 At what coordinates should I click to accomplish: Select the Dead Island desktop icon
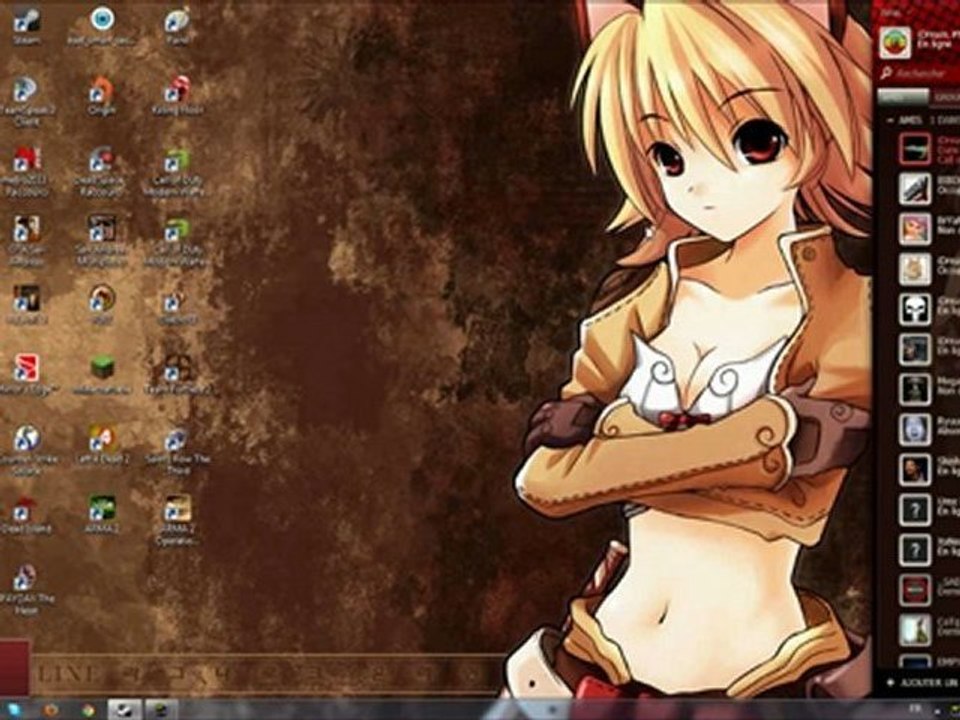point(26,514)
